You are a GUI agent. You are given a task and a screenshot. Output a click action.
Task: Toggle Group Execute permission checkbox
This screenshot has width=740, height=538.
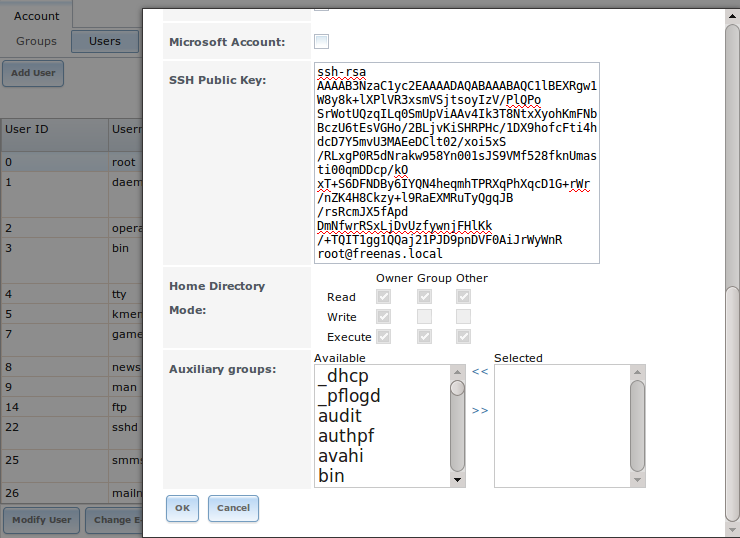click(424, 336)
